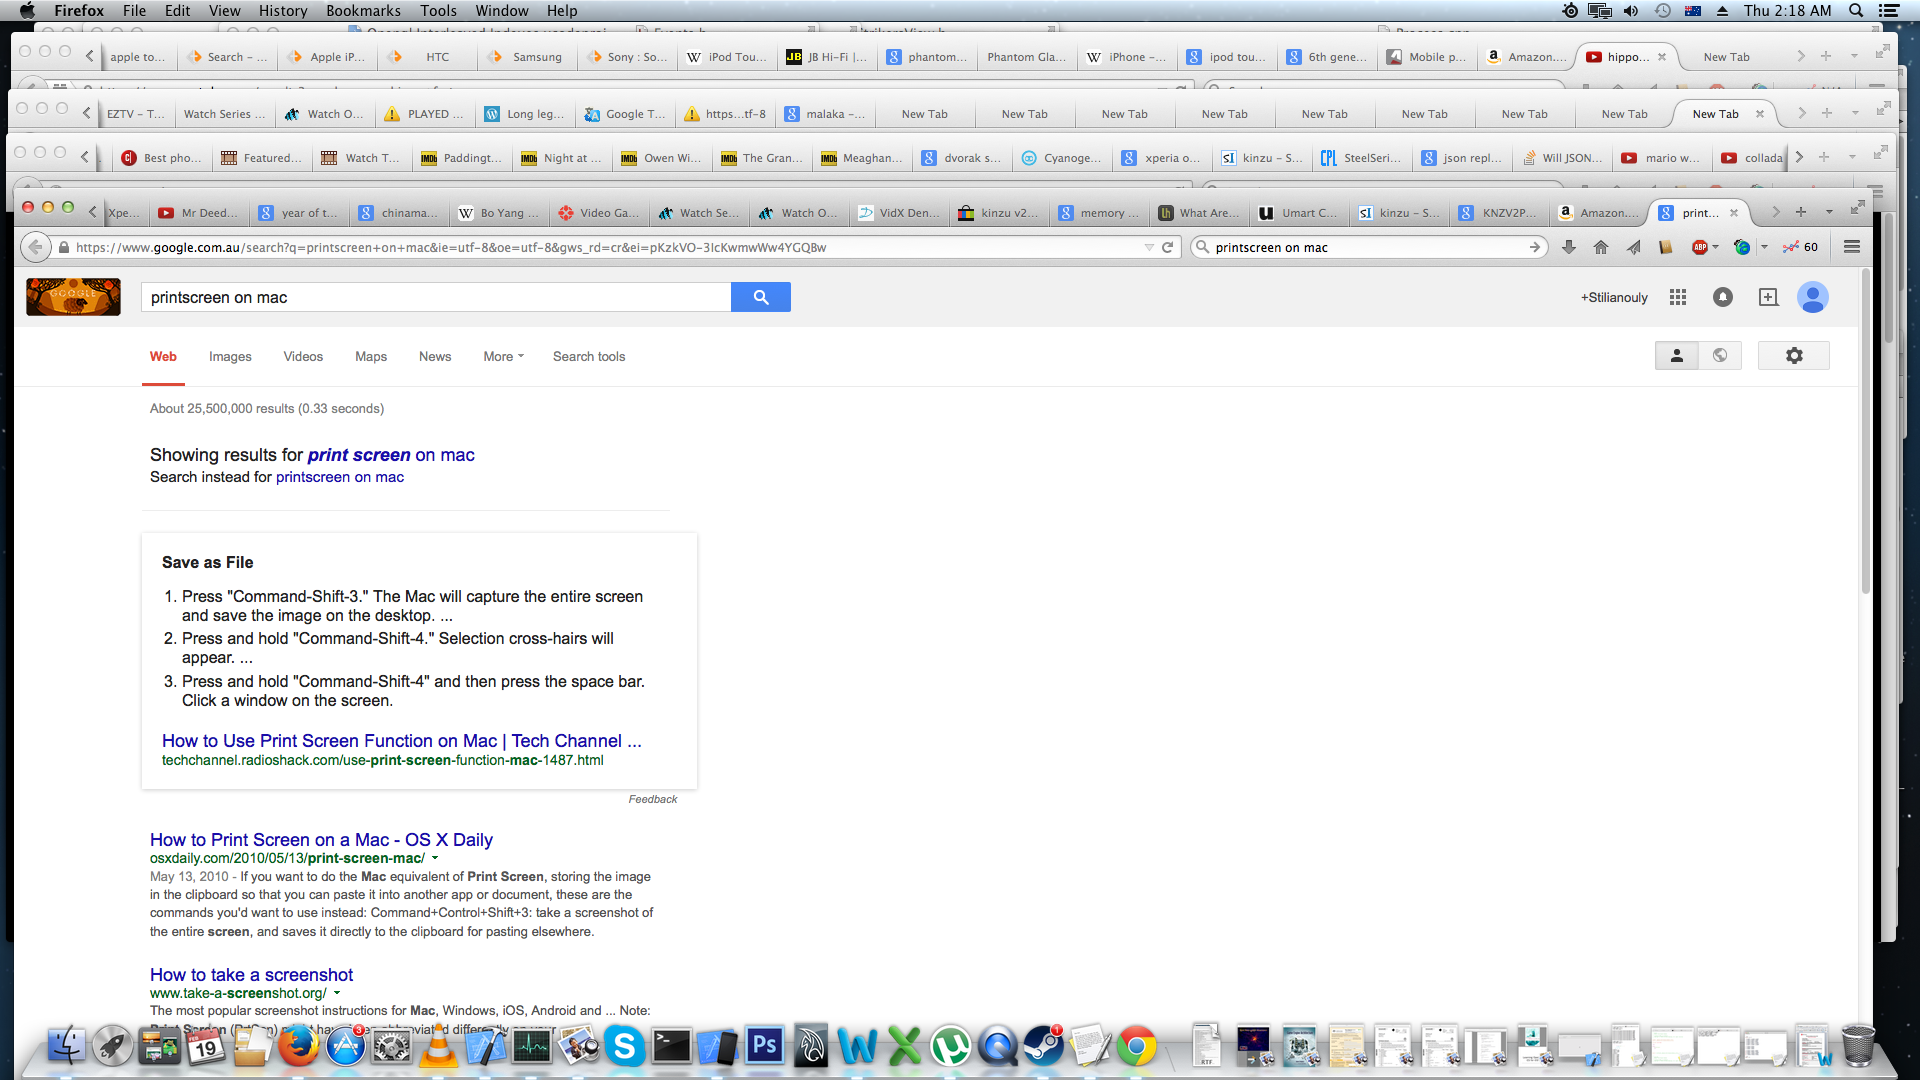Image resolution: width=1920 pixels, height=1080 pixels.
Task: Switch to the News search tab
Action: 435,356
